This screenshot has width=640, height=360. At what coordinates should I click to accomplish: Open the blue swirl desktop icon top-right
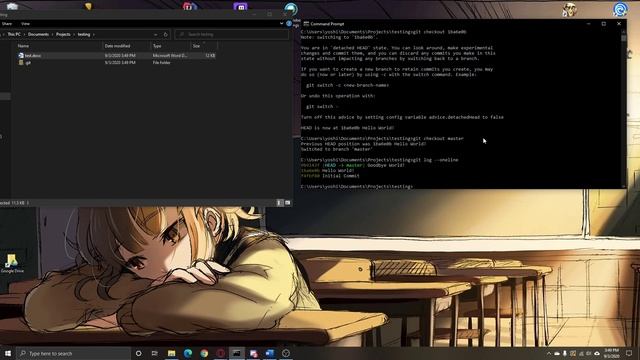(x=620, y=9)
